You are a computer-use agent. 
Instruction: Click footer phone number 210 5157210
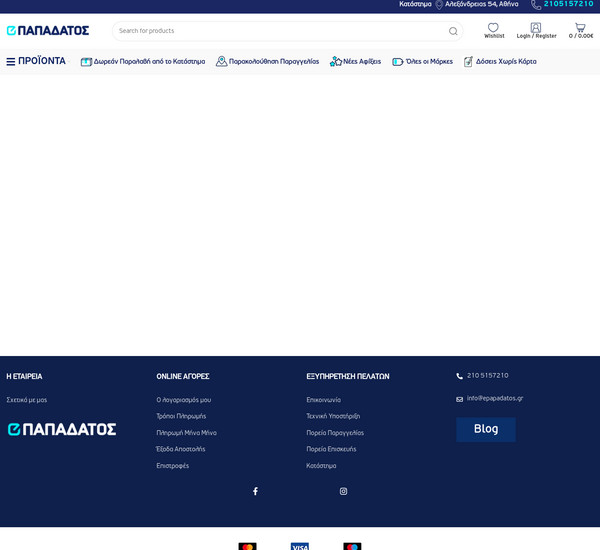click(x=488, y=375)
